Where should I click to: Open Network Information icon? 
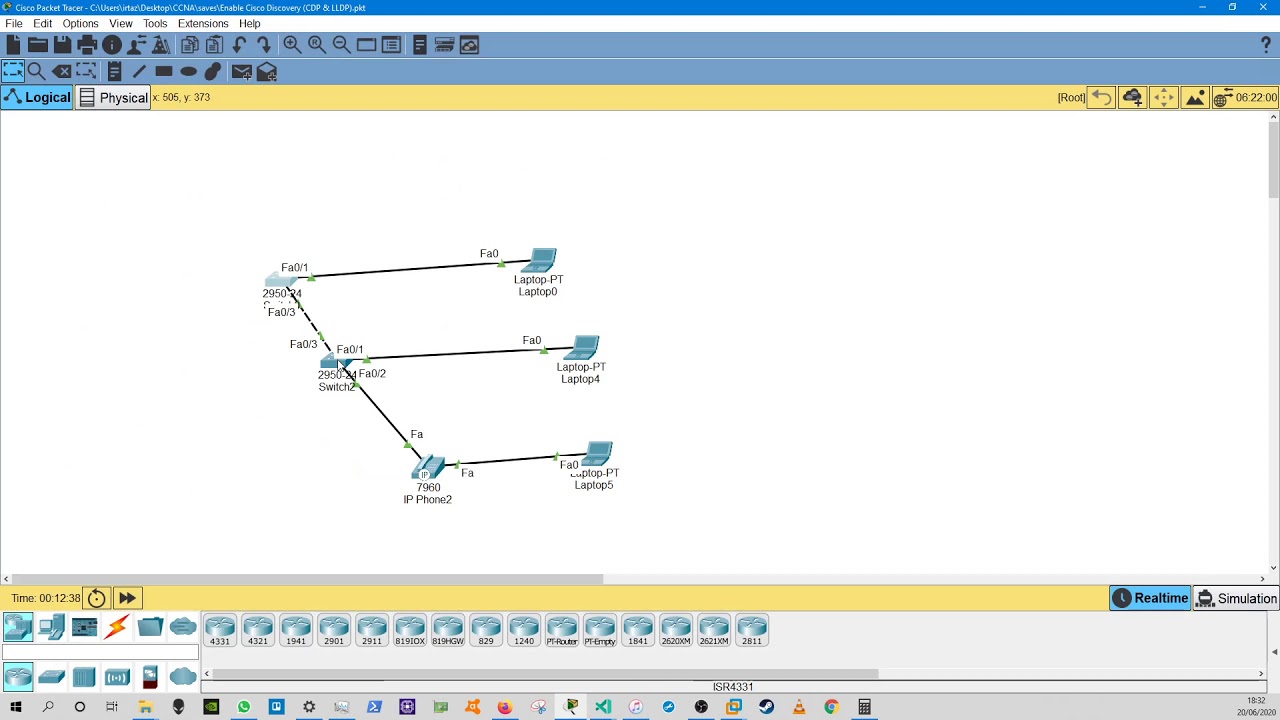tap(112, 45)
